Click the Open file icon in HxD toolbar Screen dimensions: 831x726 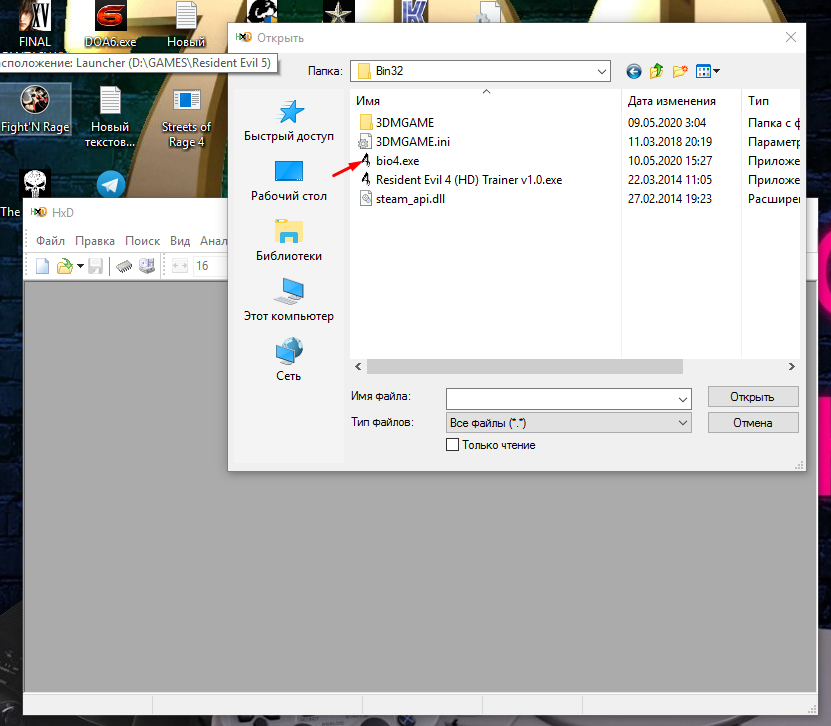tap(65, 266)
